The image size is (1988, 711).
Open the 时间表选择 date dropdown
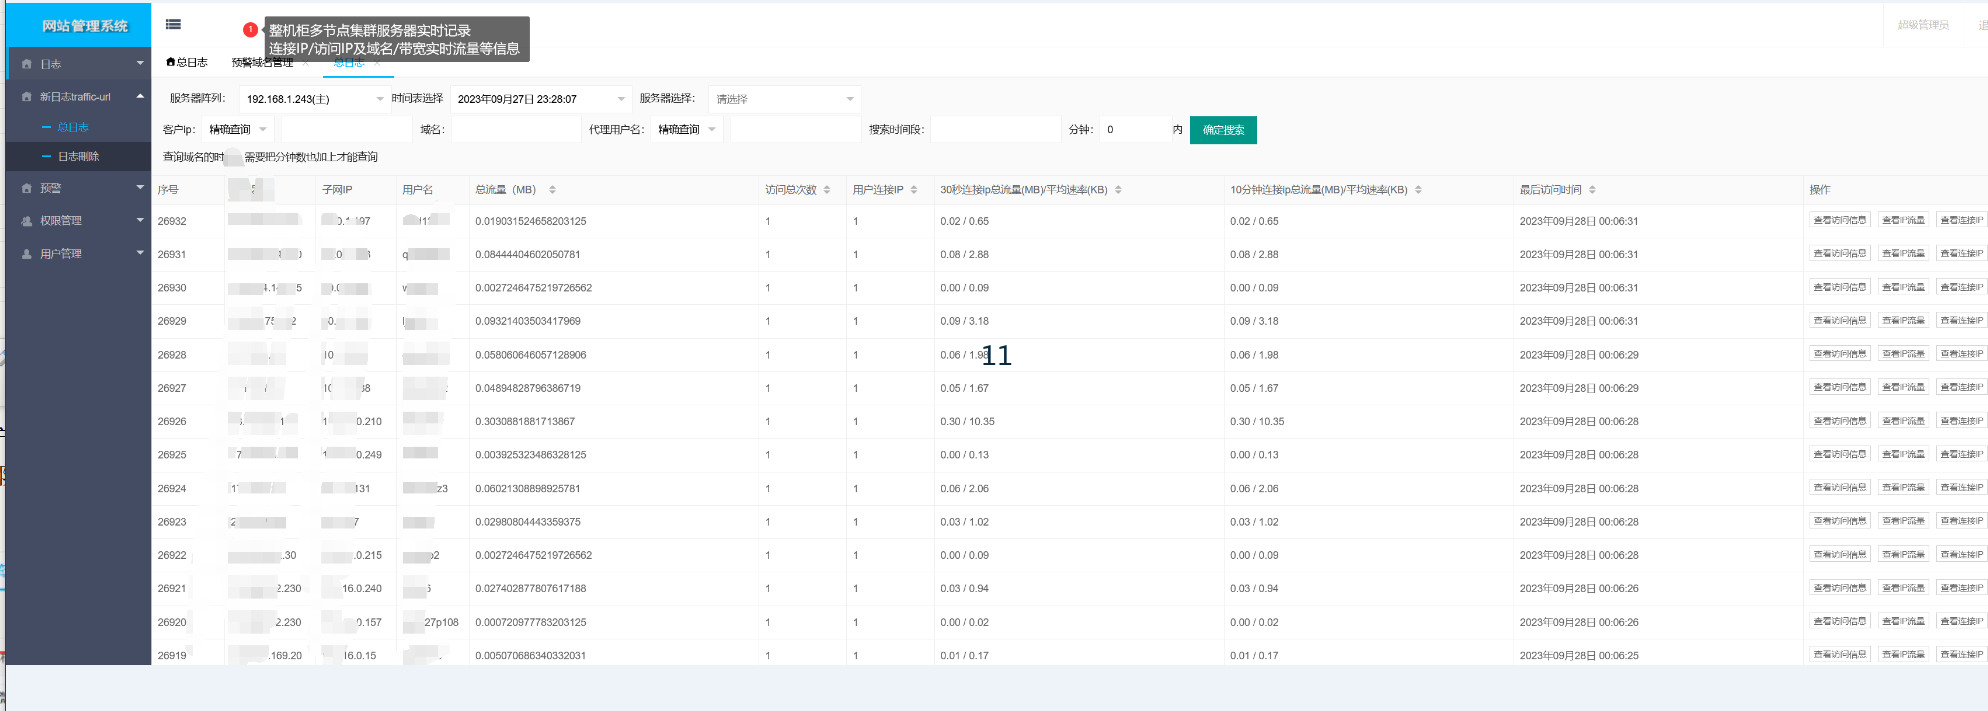tap(540, 99)
